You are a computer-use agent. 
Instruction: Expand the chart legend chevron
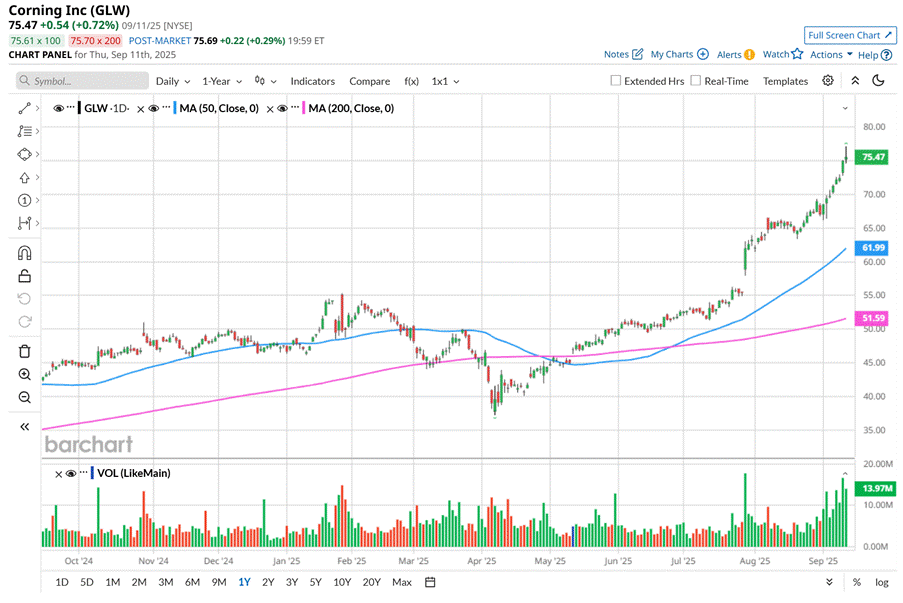(x=845, y=108)
